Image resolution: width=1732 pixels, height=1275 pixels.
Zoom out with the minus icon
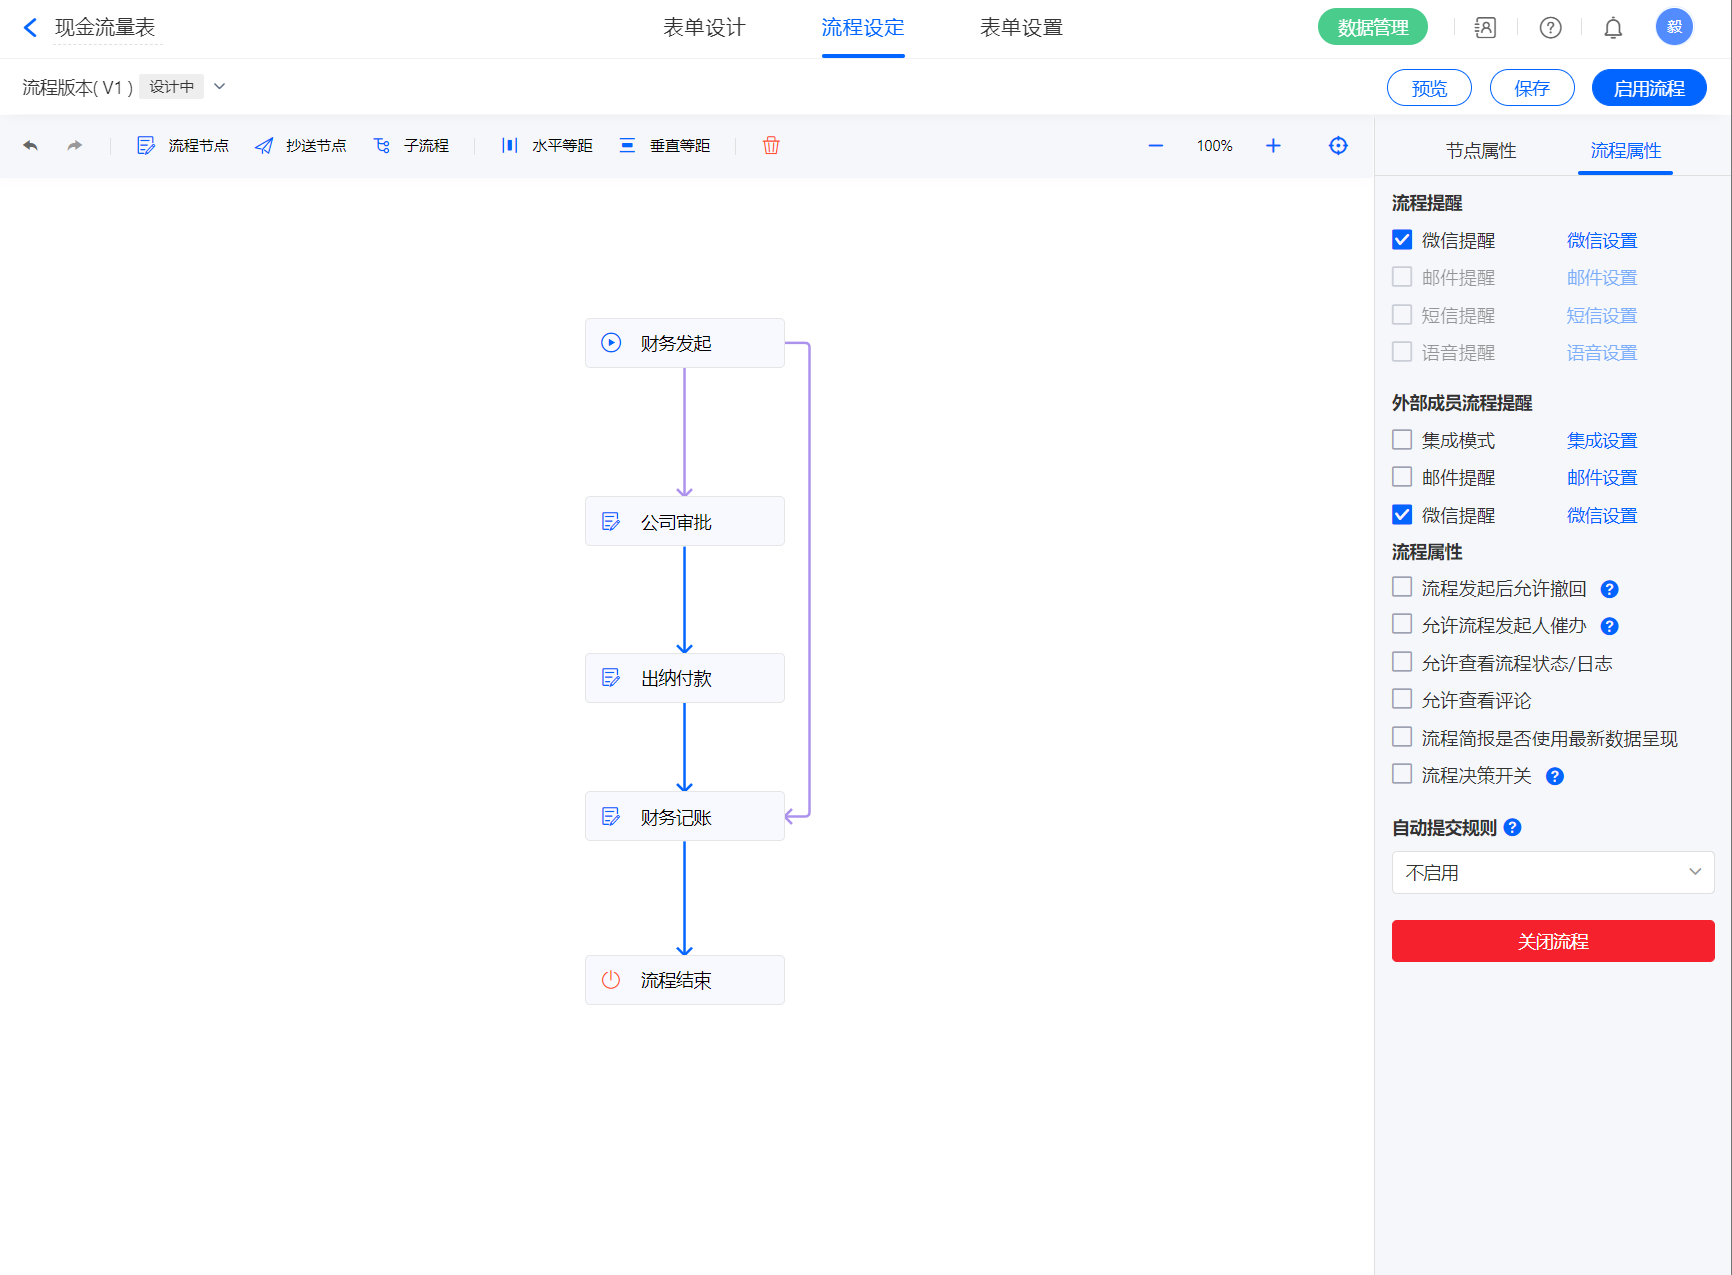[x=1156, y=146]
